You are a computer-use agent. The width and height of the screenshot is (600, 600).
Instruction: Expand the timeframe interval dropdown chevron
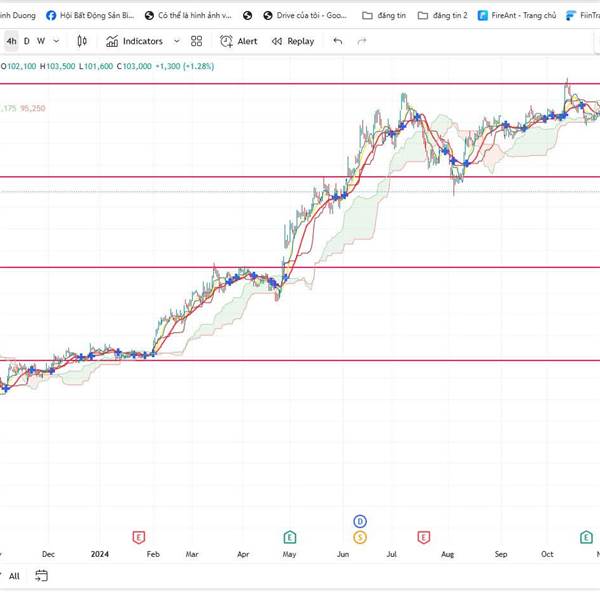coord(56,41)
